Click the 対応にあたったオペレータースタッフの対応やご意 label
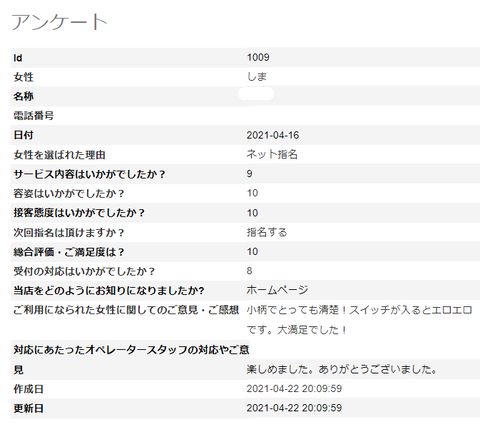Screen dimensions: 480x427 (131, 350)
